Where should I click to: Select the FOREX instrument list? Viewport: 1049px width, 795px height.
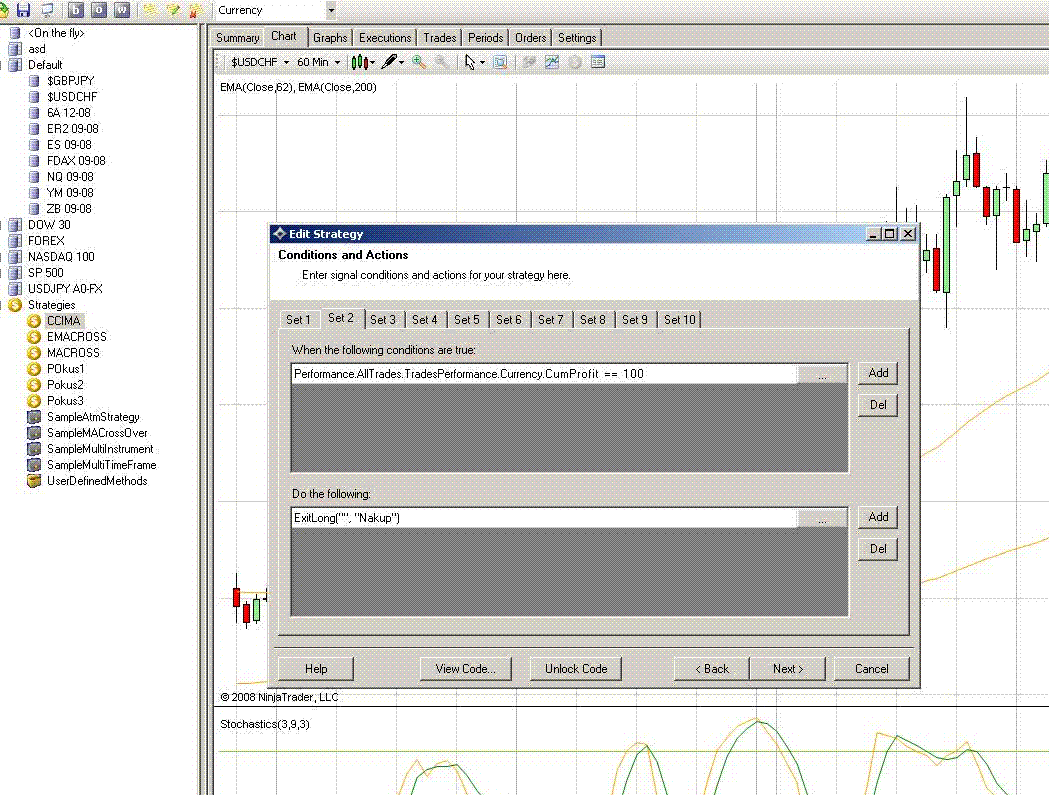[x=46, y=241]
